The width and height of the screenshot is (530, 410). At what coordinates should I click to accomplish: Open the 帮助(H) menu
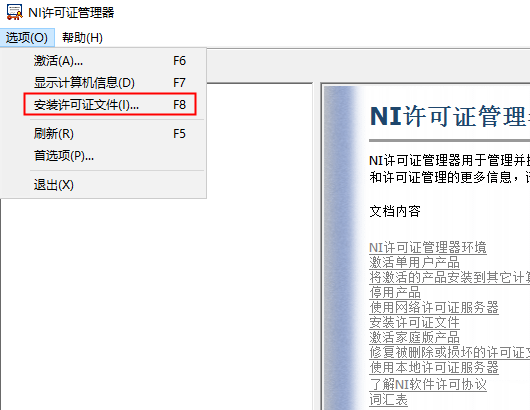tap(82, 38)
